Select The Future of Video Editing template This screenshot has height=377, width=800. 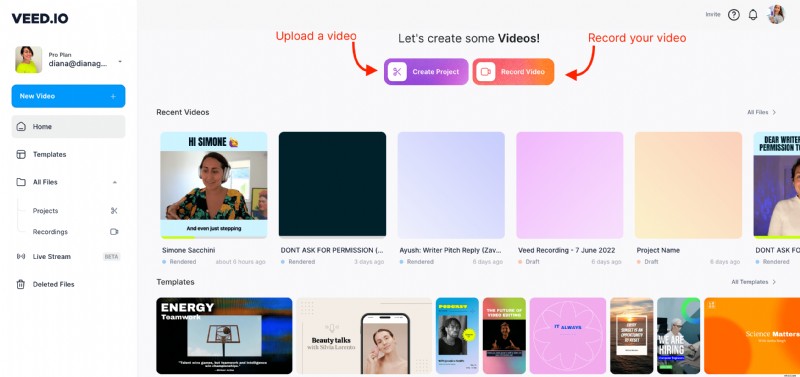(504, 336)
